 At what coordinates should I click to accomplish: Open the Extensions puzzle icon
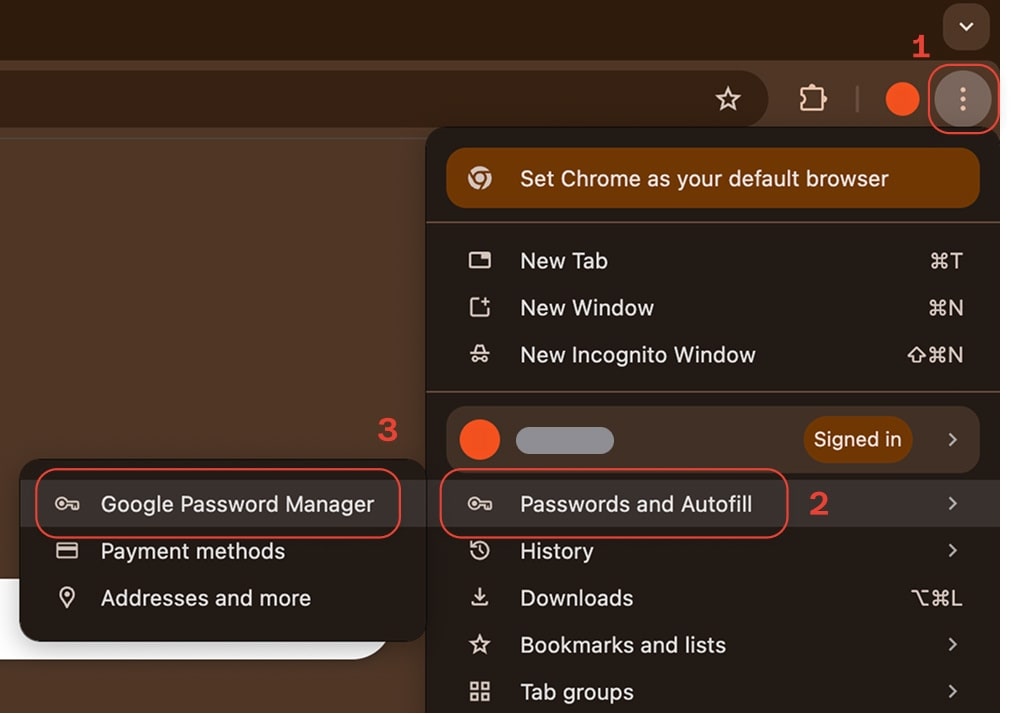click(x=812, y=99)
